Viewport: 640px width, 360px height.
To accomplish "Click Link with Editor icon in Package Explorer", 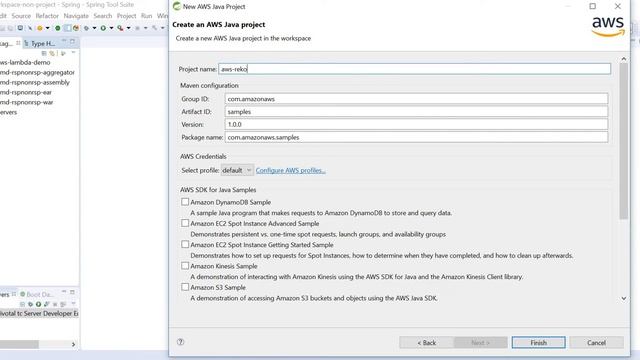I will 52,53.
